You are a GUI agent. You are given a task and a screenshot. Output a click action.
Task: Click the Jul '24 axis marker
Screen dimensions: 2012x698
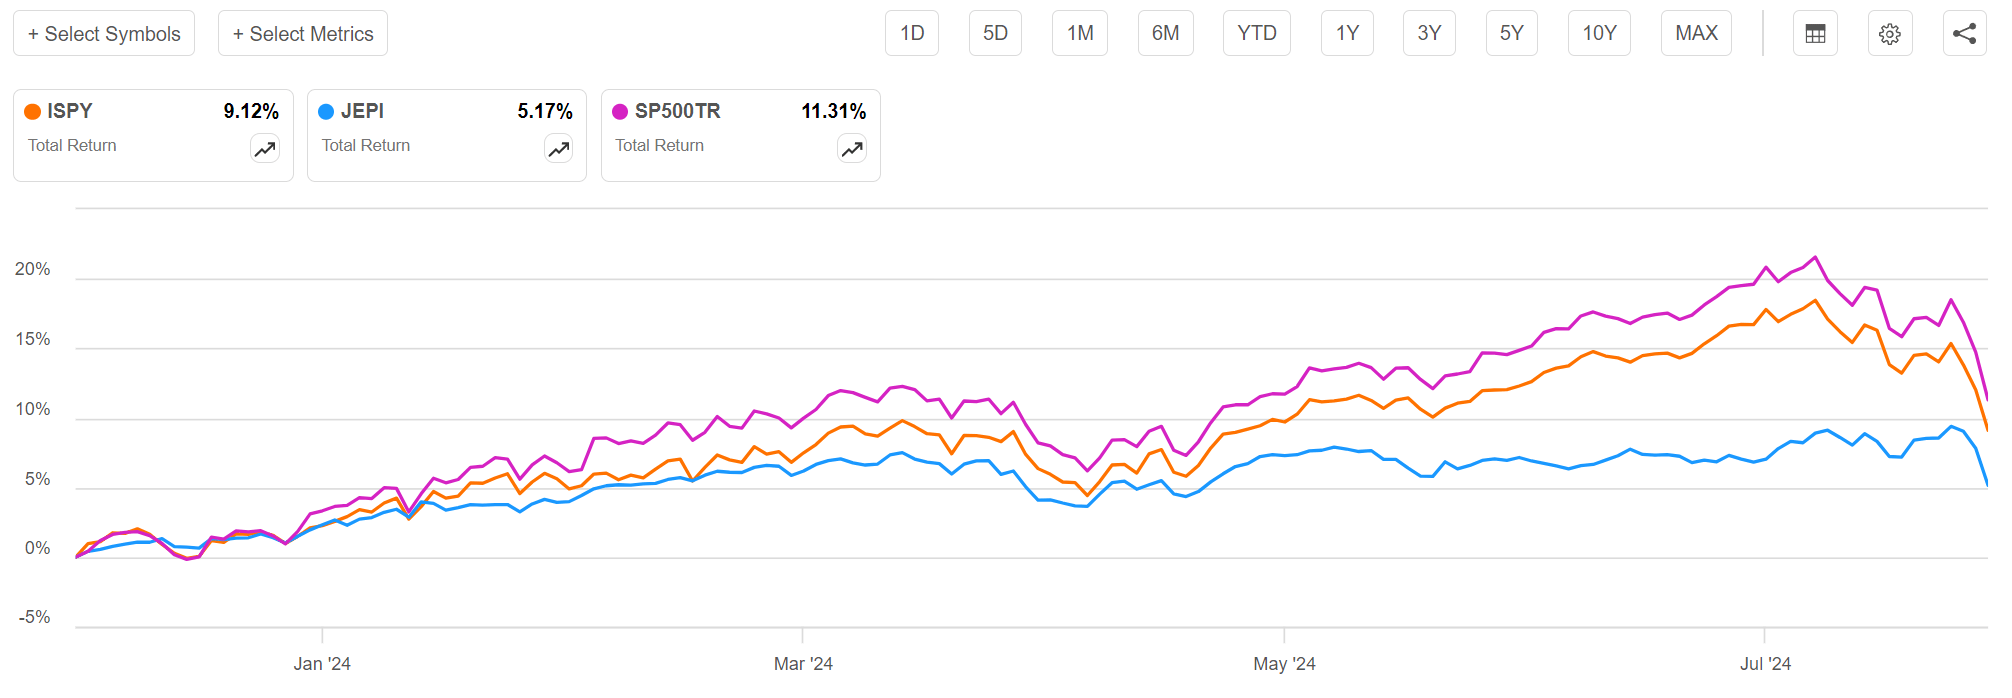(x=1765, y=663)
